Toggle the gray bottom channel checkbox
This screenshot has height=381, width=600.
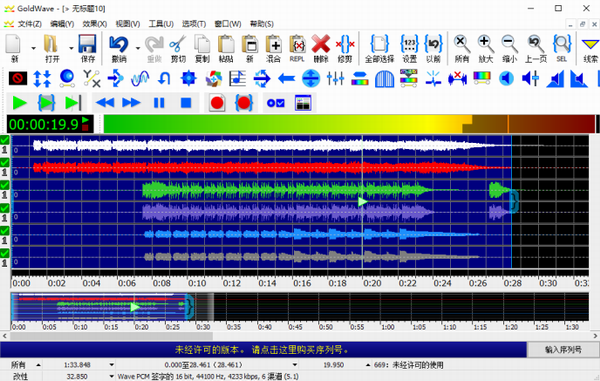pos(5,253)
